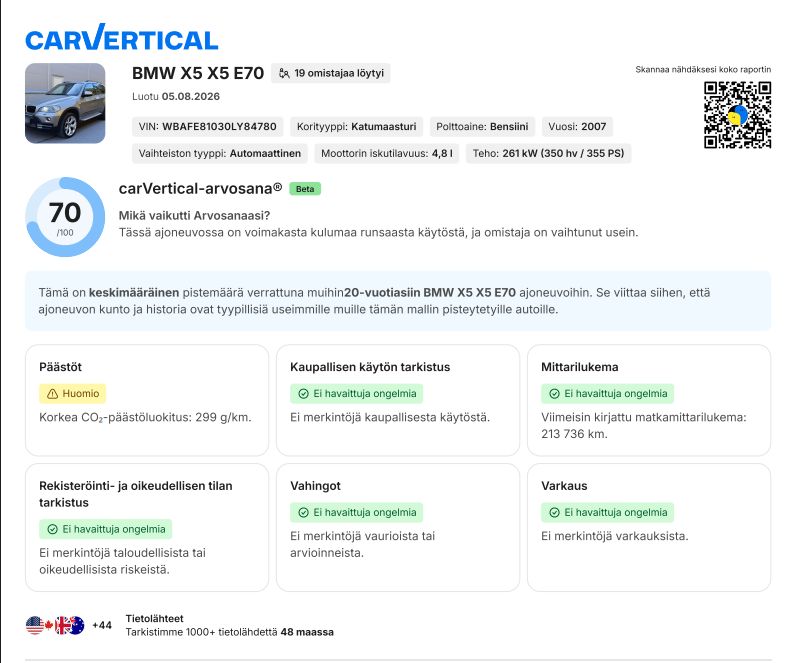Click the green Beta badge
This screenshot has height=663, width=793.
point(305,189)
